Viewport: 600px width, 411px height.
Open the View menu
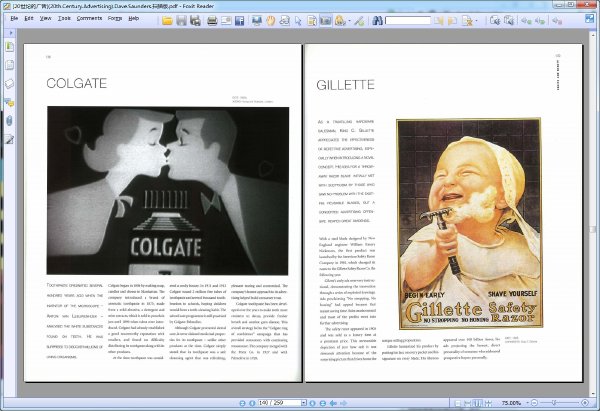46,18
